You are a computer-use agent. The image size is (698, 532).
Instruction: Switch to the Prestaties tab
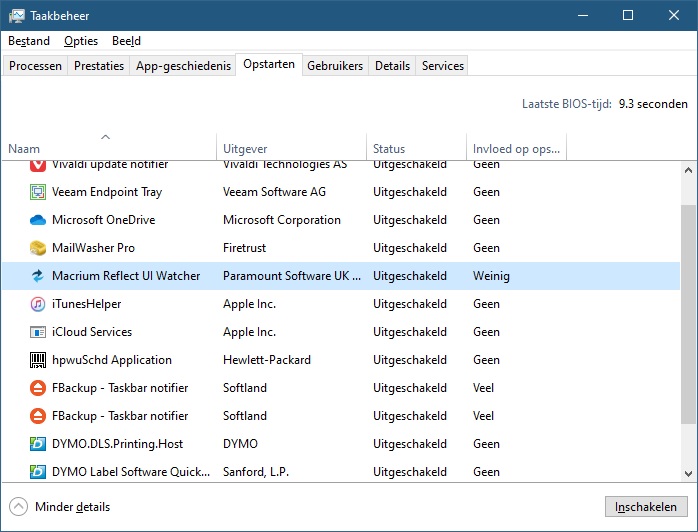click(x=99, y=66)
